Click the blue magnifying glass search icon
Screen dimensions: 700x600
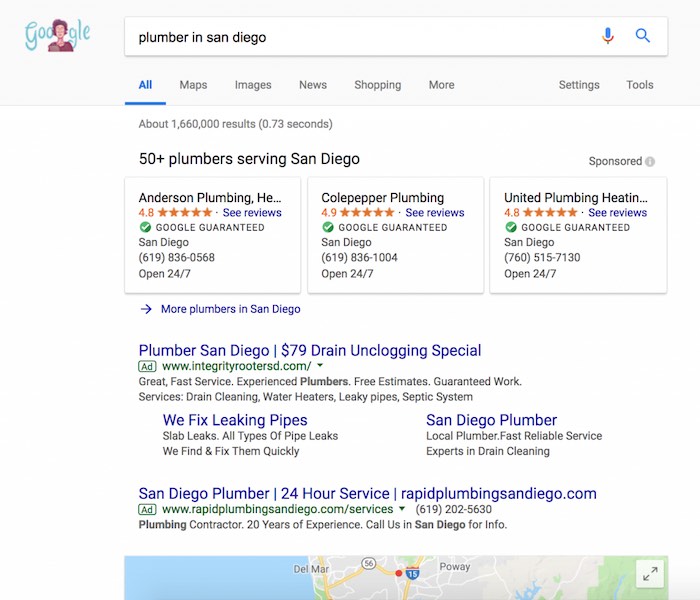click(x=642, y=35)
